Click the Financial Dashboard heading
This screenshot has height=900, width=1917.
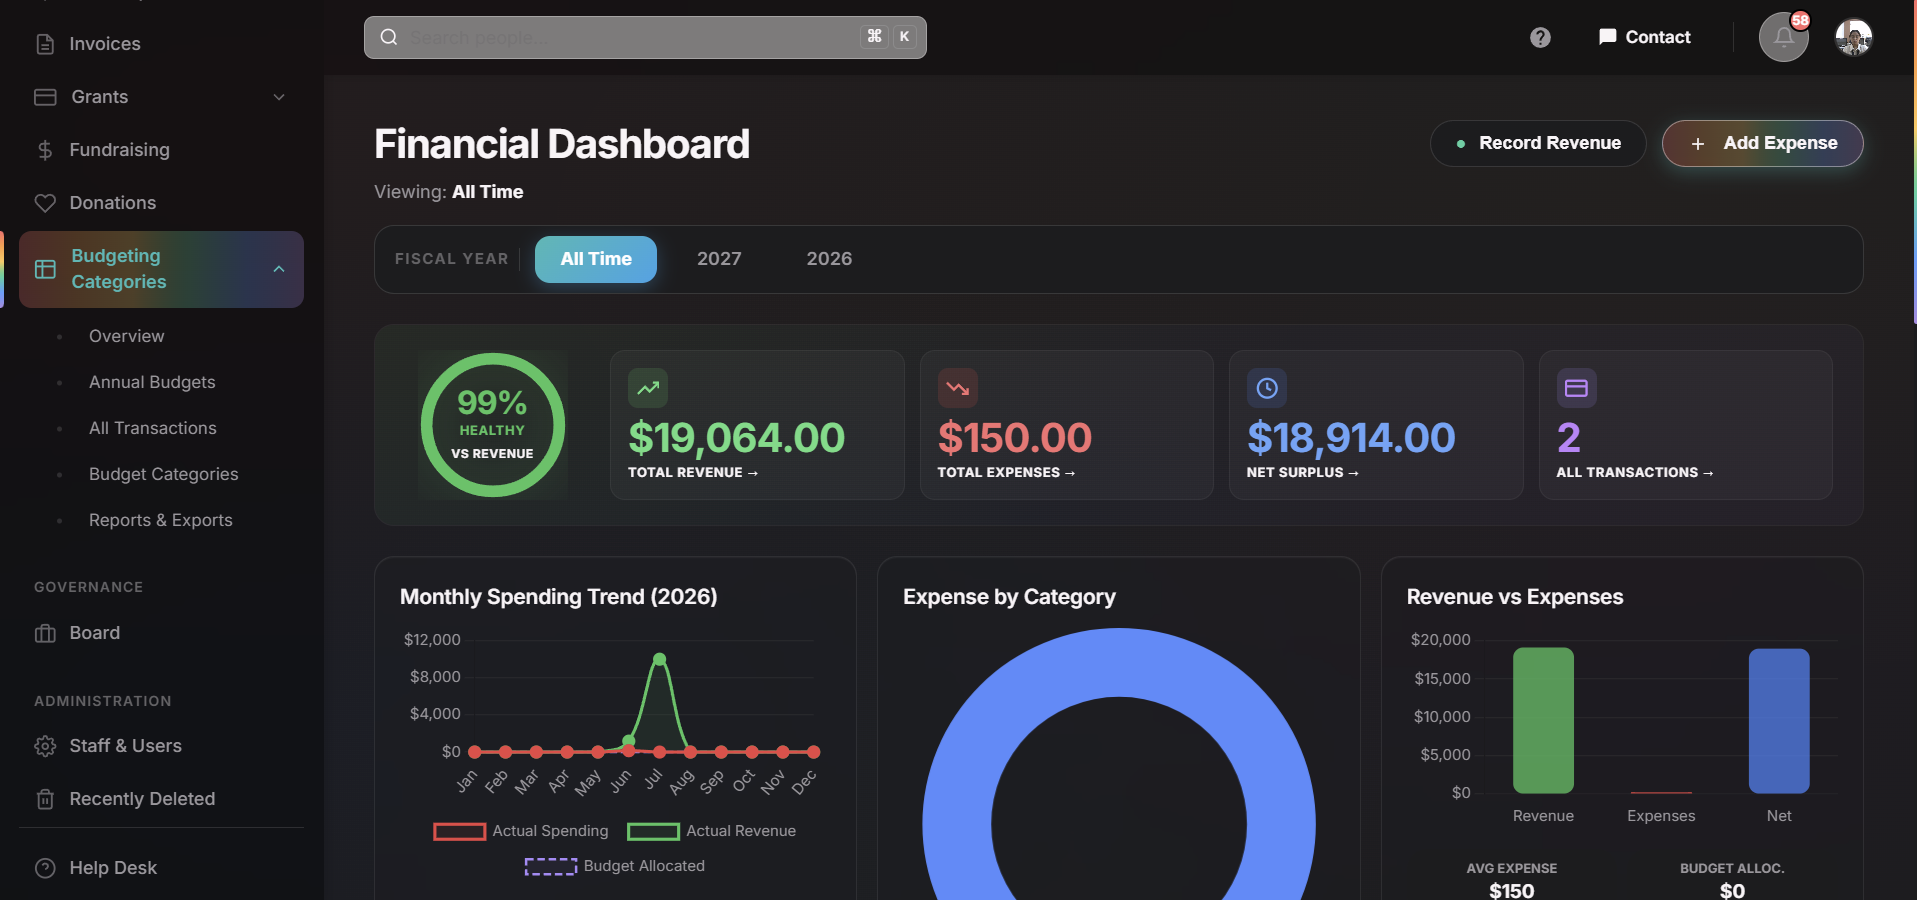[x=562, y=144]
